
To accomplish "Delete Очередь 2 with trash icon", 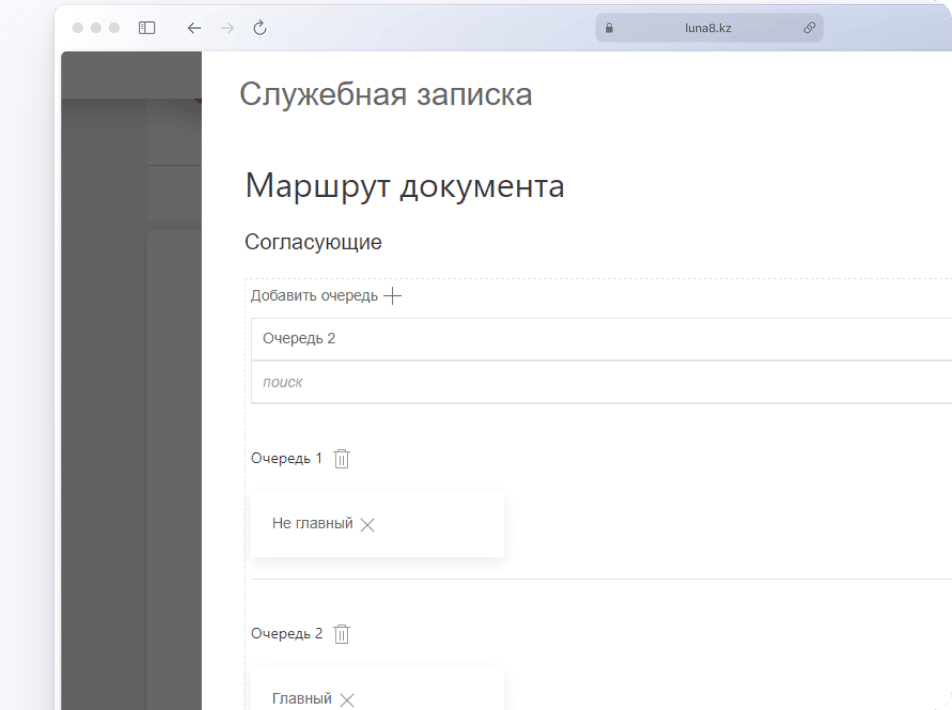I will (x=342, y=634).
